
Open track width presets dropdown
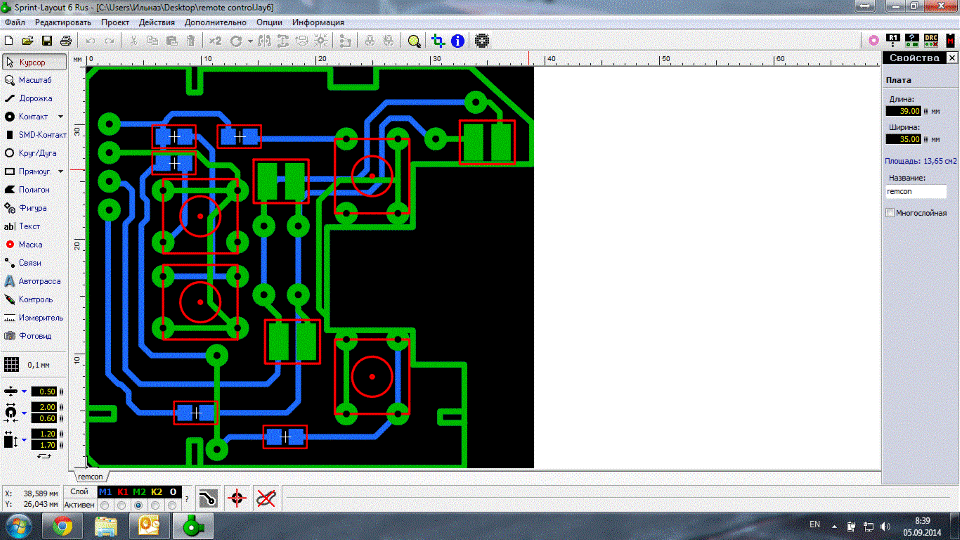pyautogui.click(x=24, y=391)
